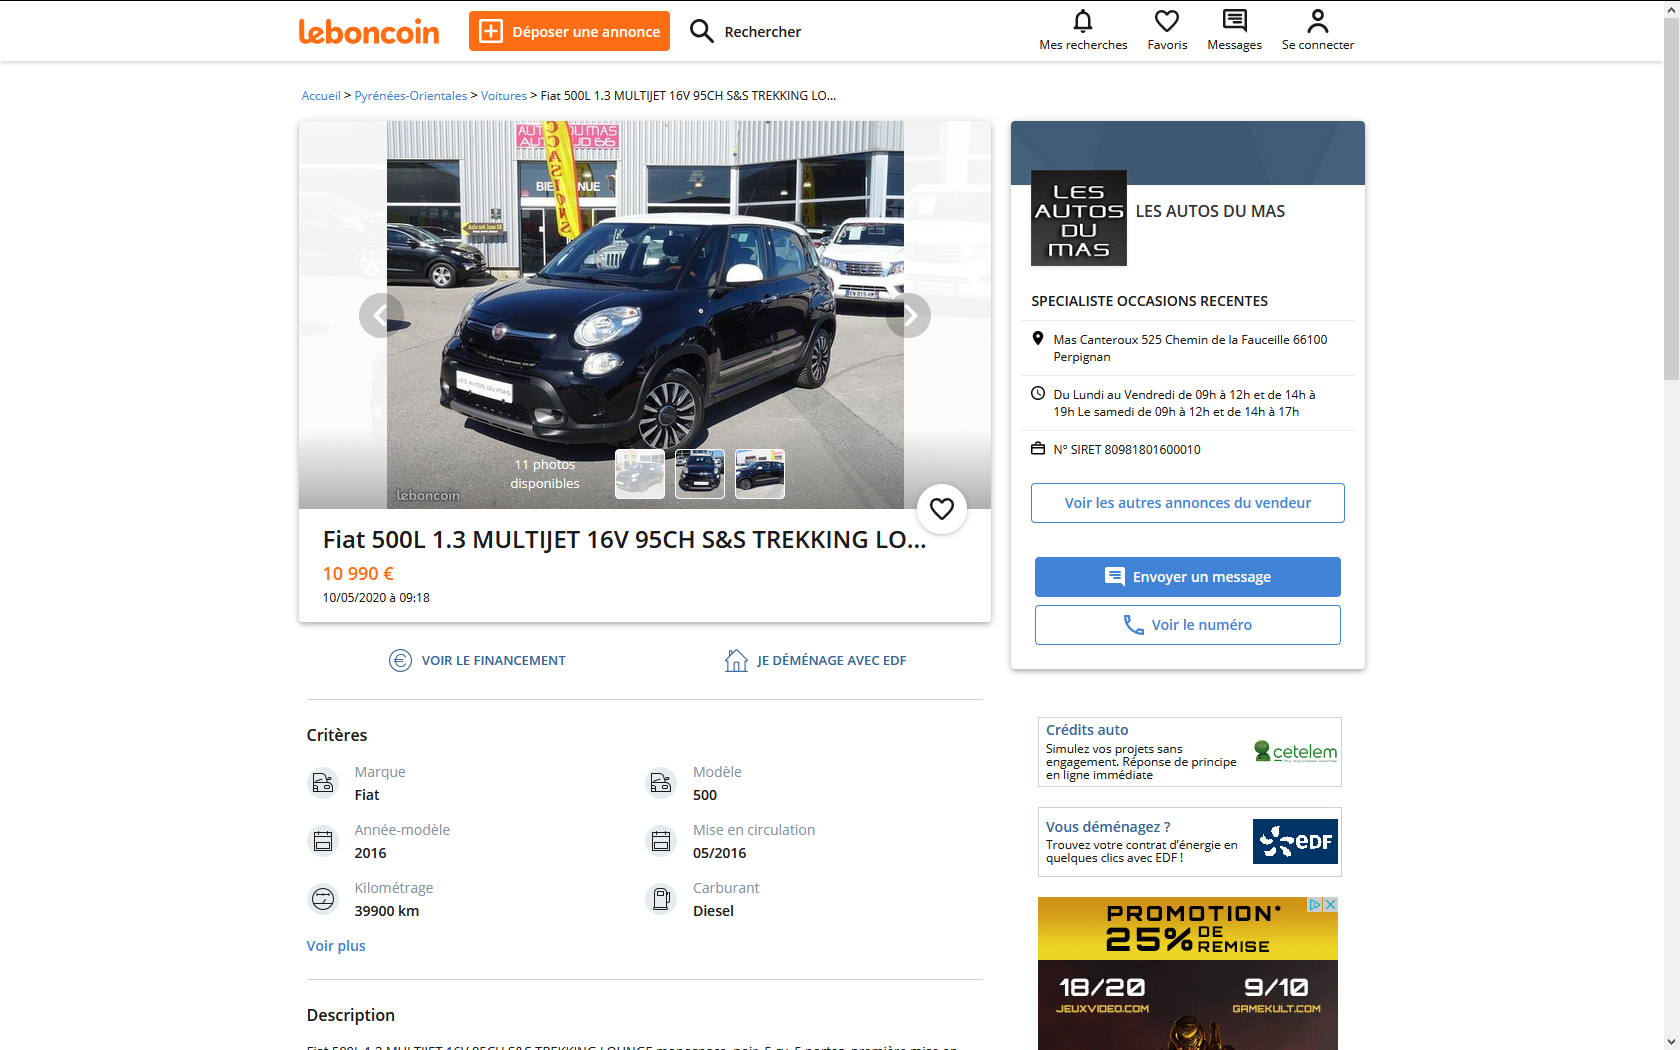Click the 05/2016 registration date value
Image resolution: width=1680 pixels, height=1050 pixels.
[x=719, y=853]
